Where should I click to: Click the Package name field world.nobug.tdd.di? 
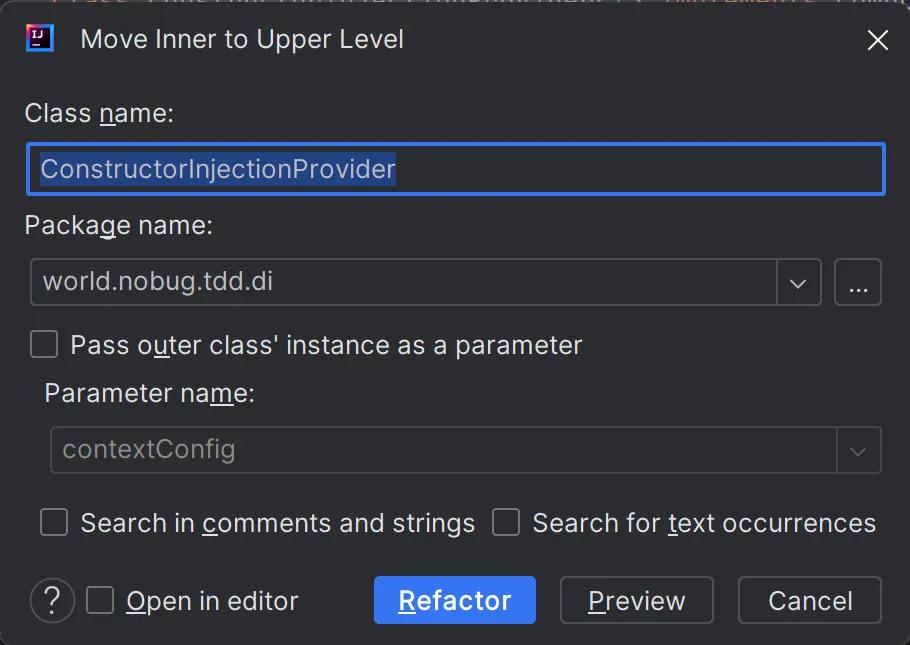click(x=403, y=283)
